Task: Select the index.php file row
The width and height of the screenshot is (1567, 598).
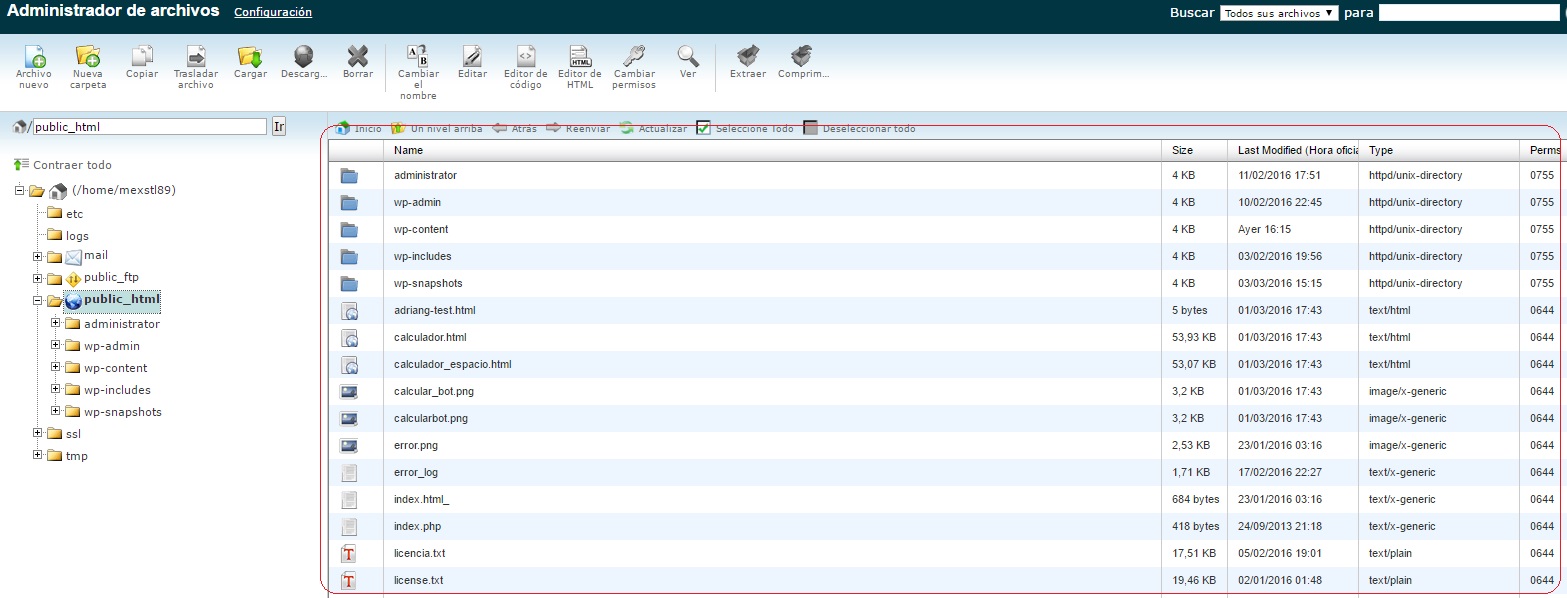Action: coord(947,526)
